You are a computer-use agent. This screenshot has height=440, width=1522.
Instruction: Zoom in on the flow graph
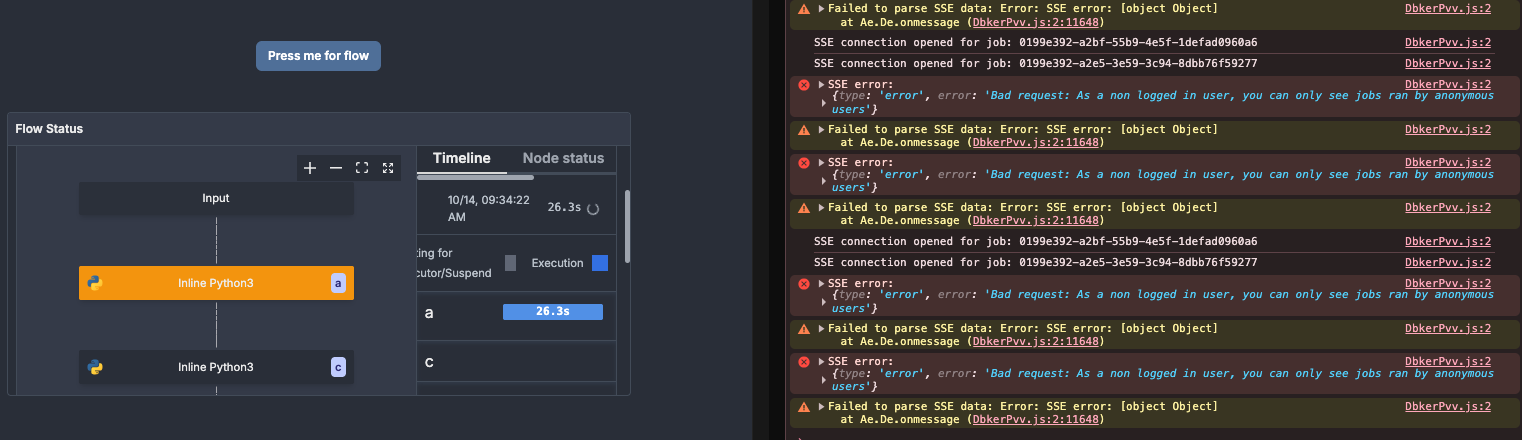coord(310,168)
